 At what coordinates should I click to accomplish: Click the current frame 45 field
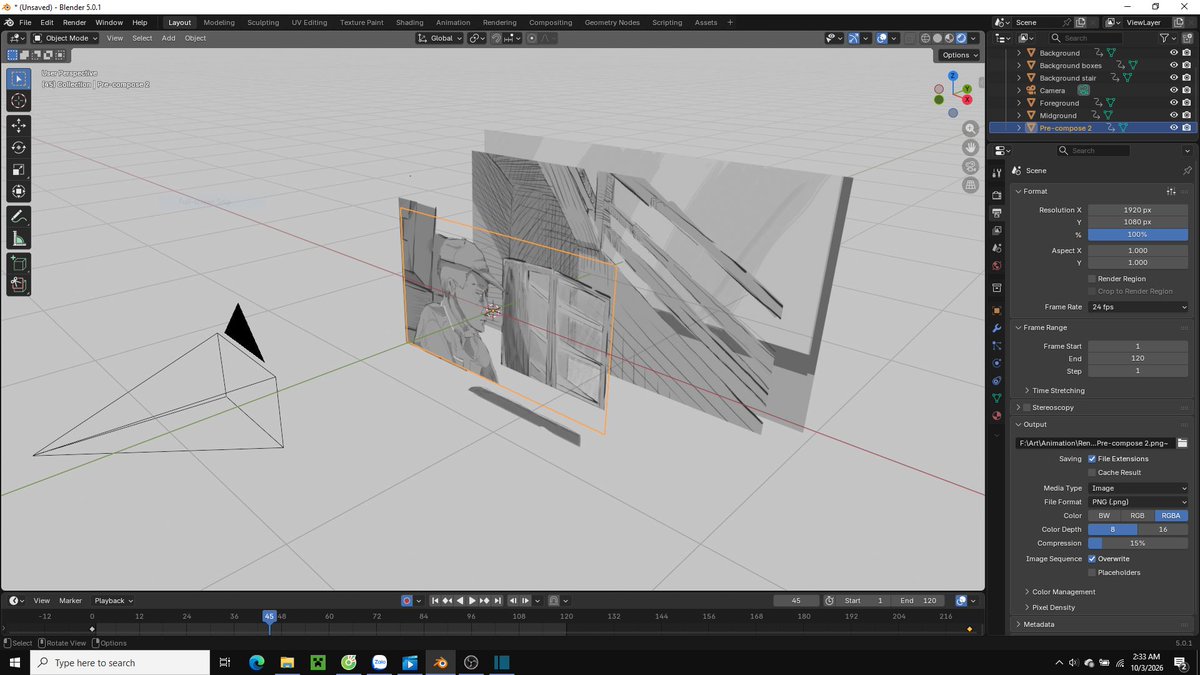pos(797,601)
